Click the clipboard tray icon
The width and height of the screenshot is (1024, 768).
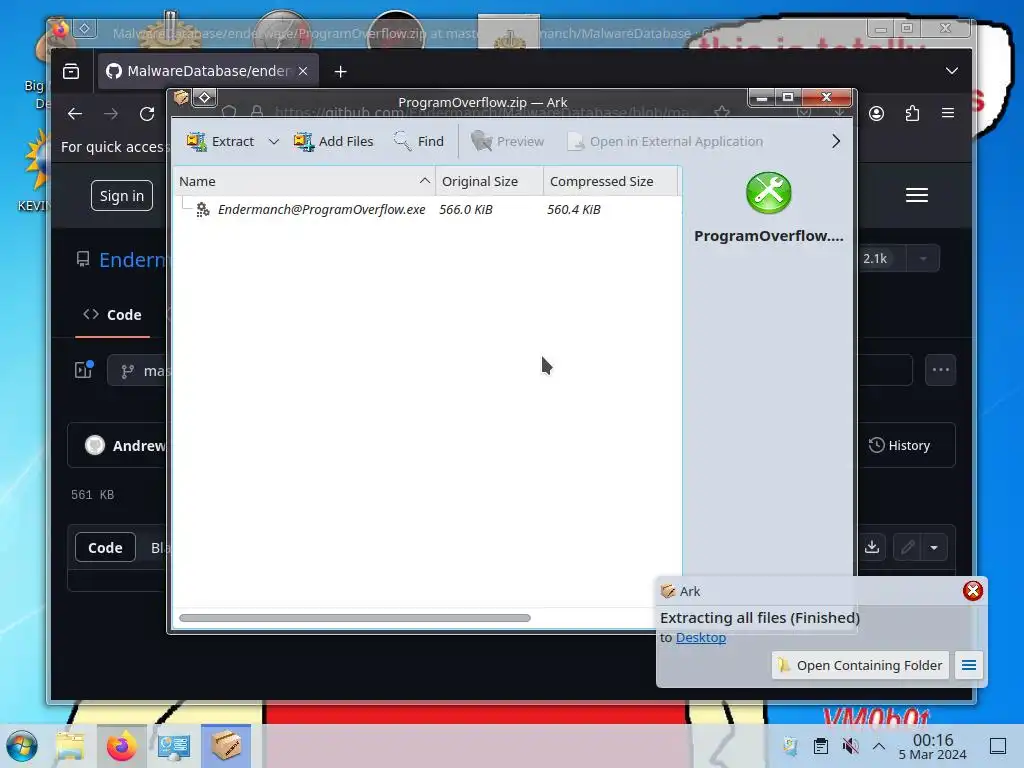(821, 746)
